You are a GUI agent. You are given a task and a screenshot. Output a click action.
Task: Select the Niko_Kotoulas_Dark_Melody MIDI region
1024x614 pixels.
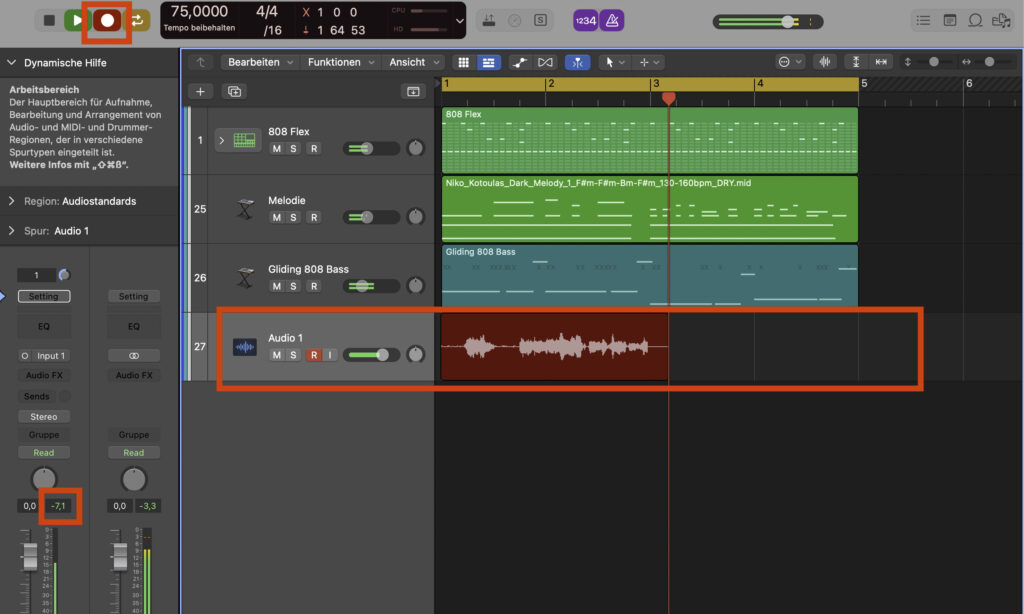click(650, 210)
